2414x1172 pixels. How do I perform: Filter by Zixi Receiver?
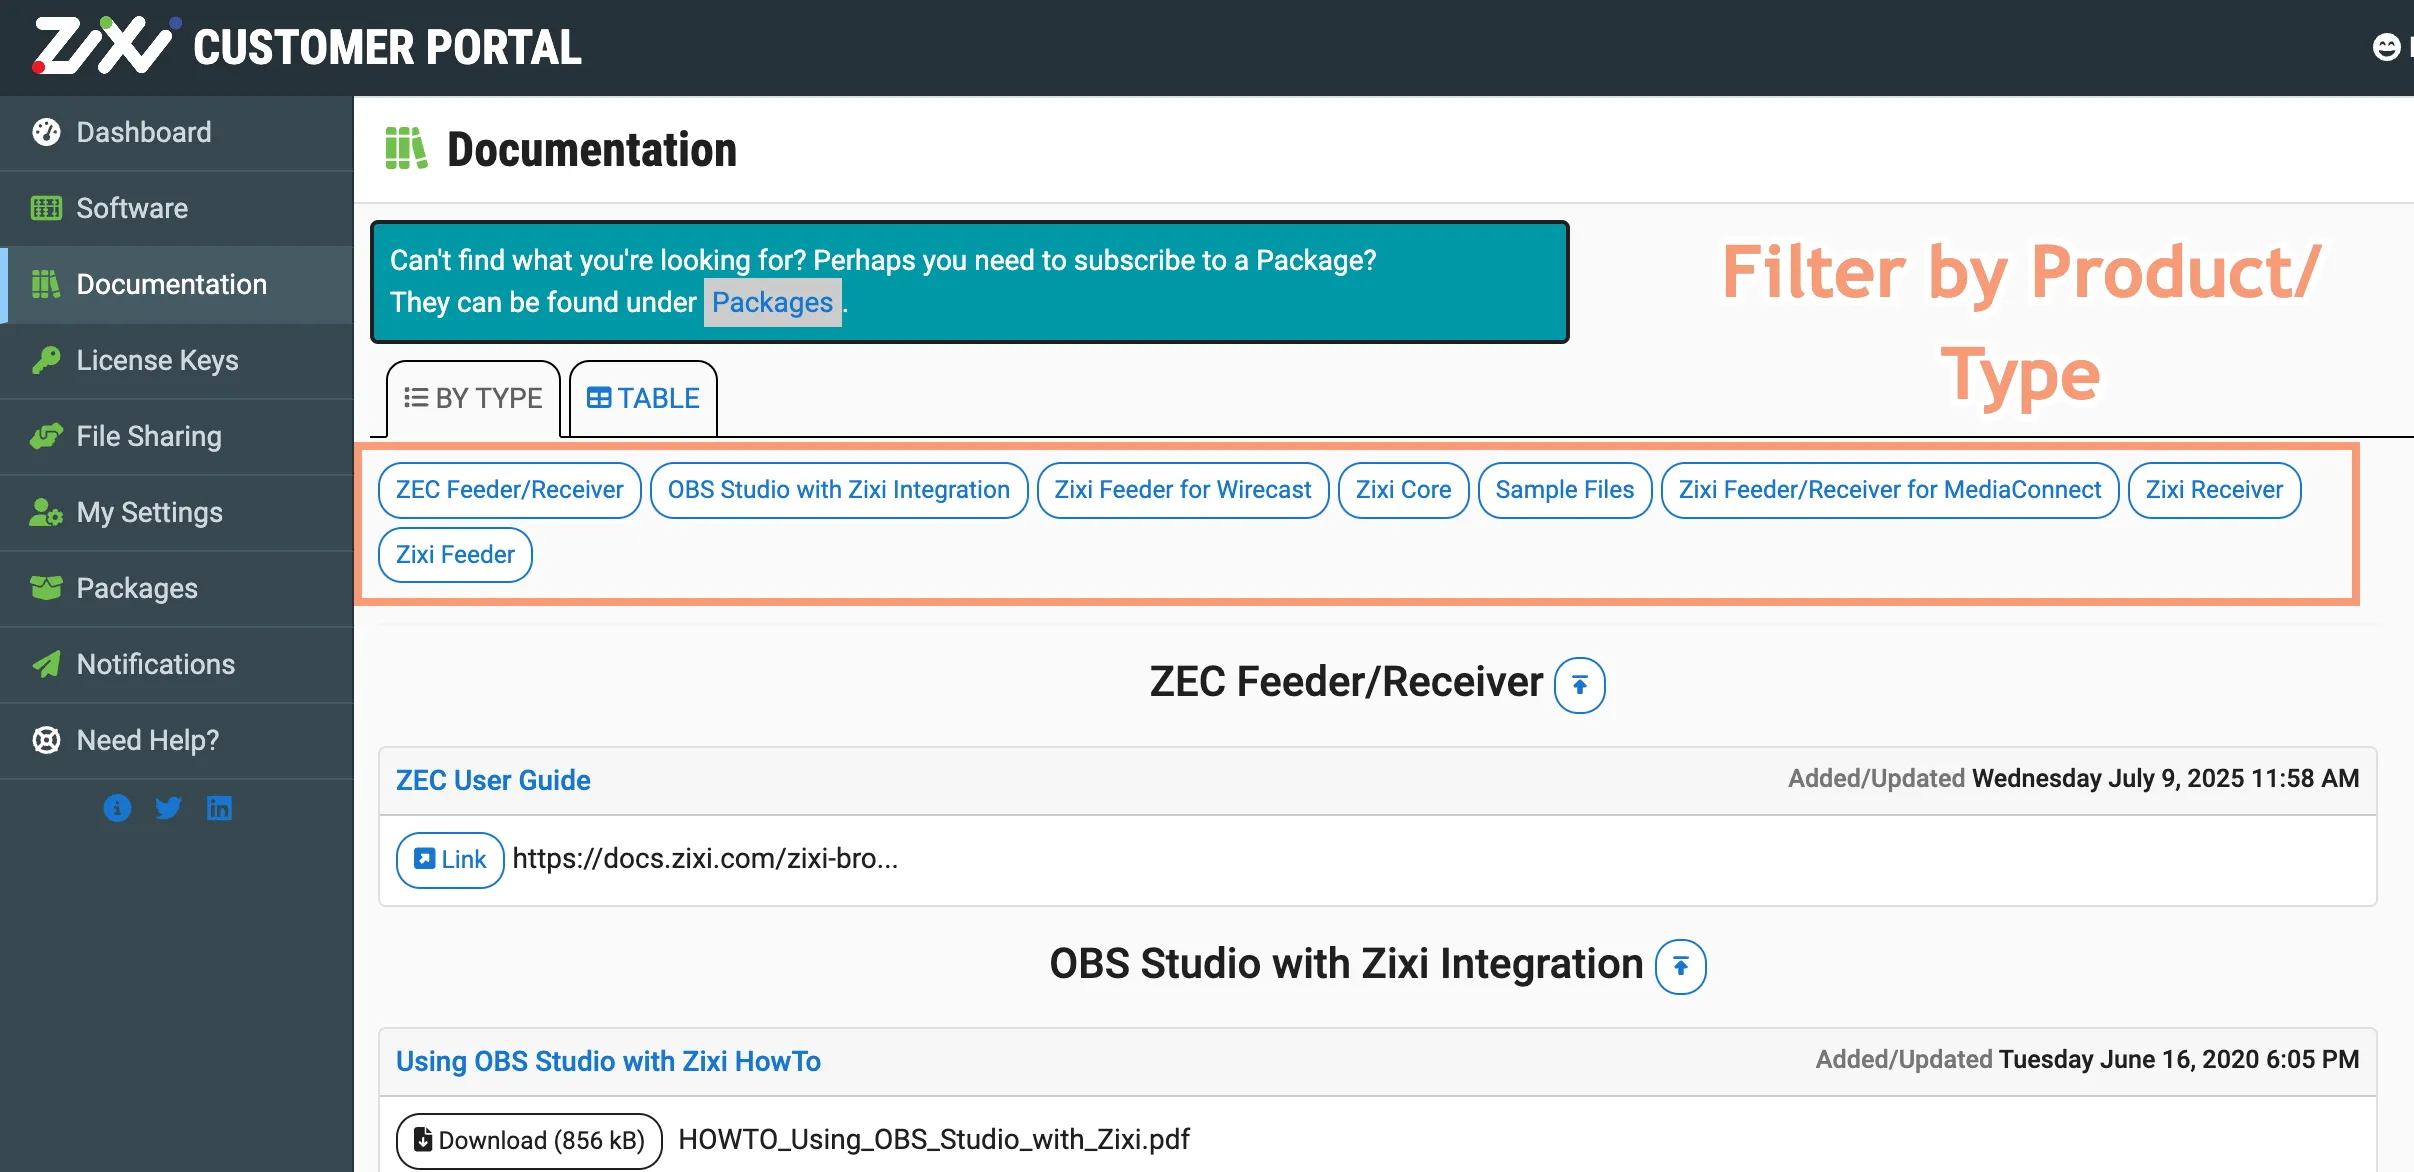[2215, 490]
